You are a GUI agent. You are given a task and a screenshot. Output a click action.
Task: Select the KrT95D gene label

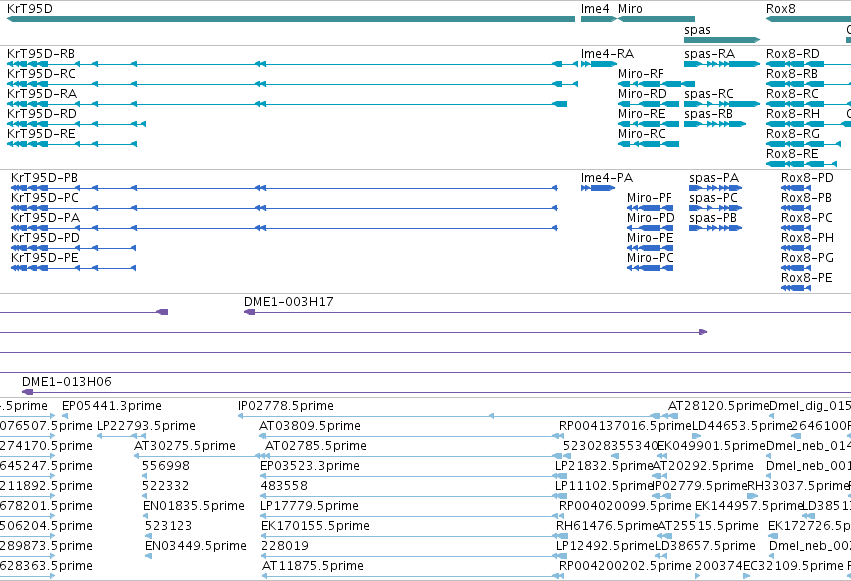coord(30,9)
